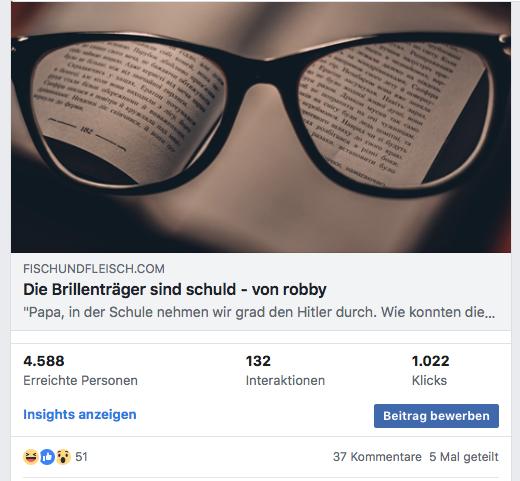Click the Wow surprised reaction emoji
Viewport: 520px width, 481px height.
click(x=63, y=457)
